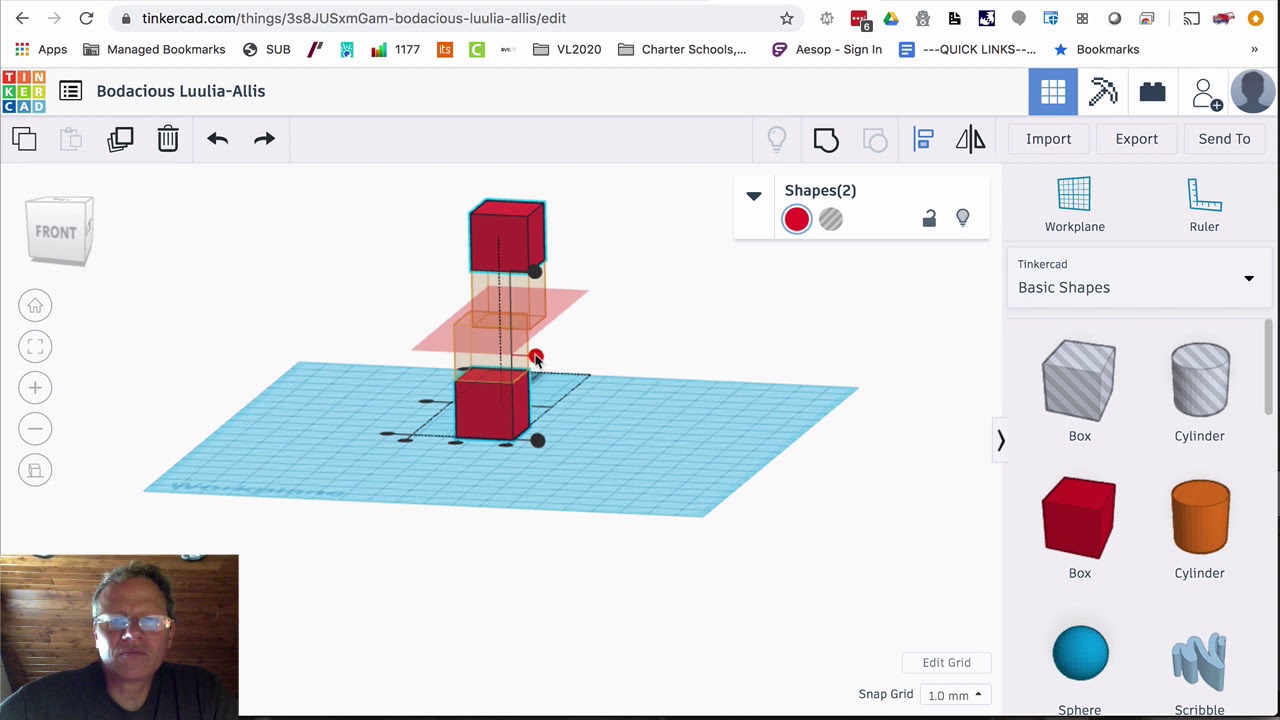Click the Send To button
Viewport: 1280px width, 720px height.
[1224, 139]
